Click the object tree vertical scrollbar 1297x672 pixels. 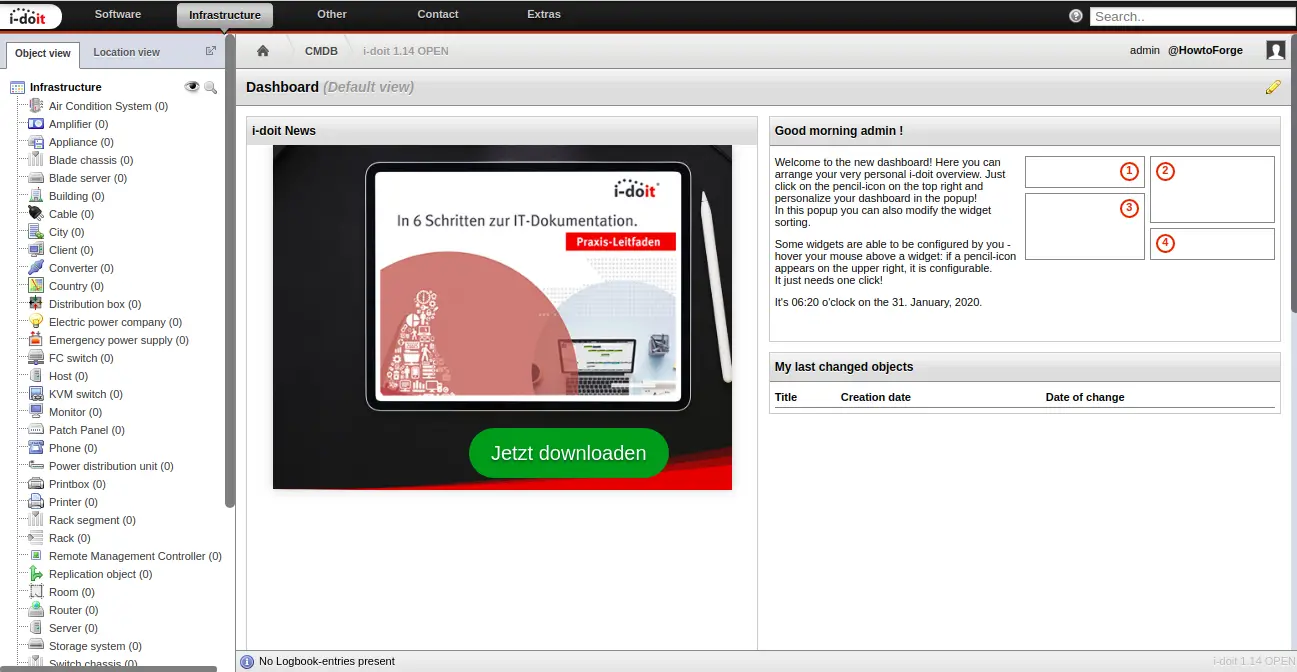click(x=230, y=272)
